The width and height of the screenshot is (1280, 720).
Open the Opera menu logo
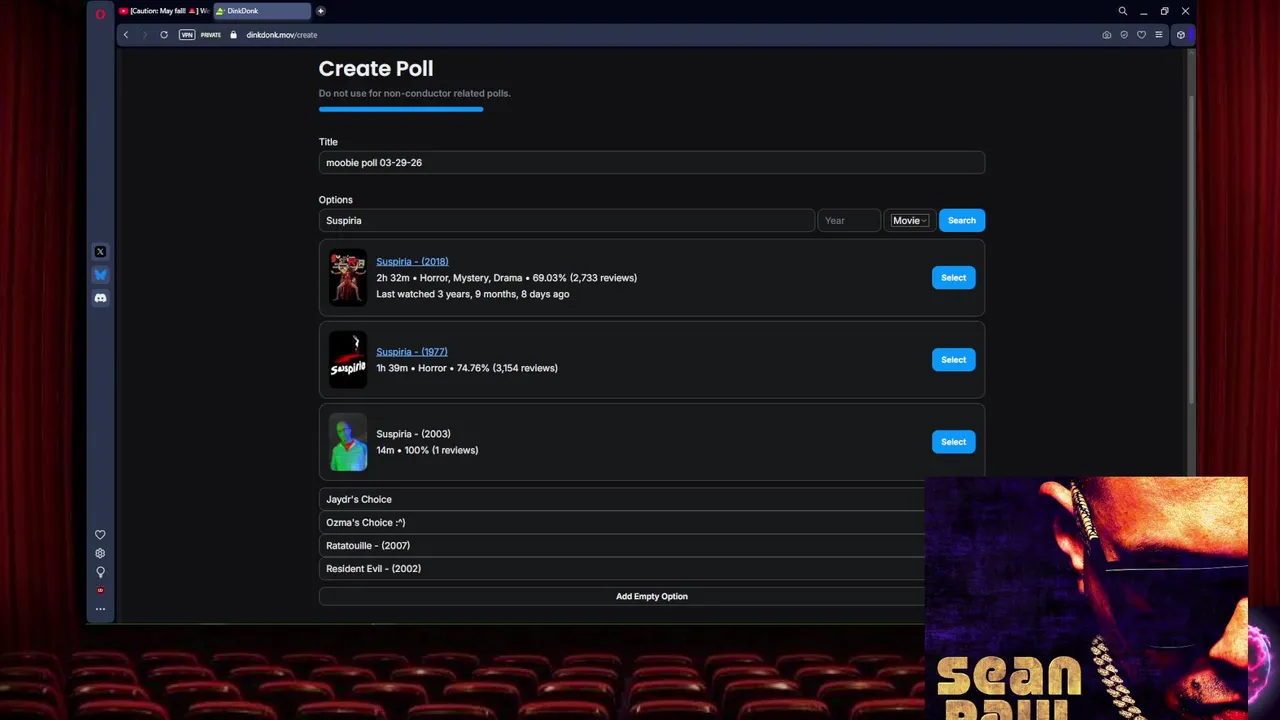click(x=100, y=14)
